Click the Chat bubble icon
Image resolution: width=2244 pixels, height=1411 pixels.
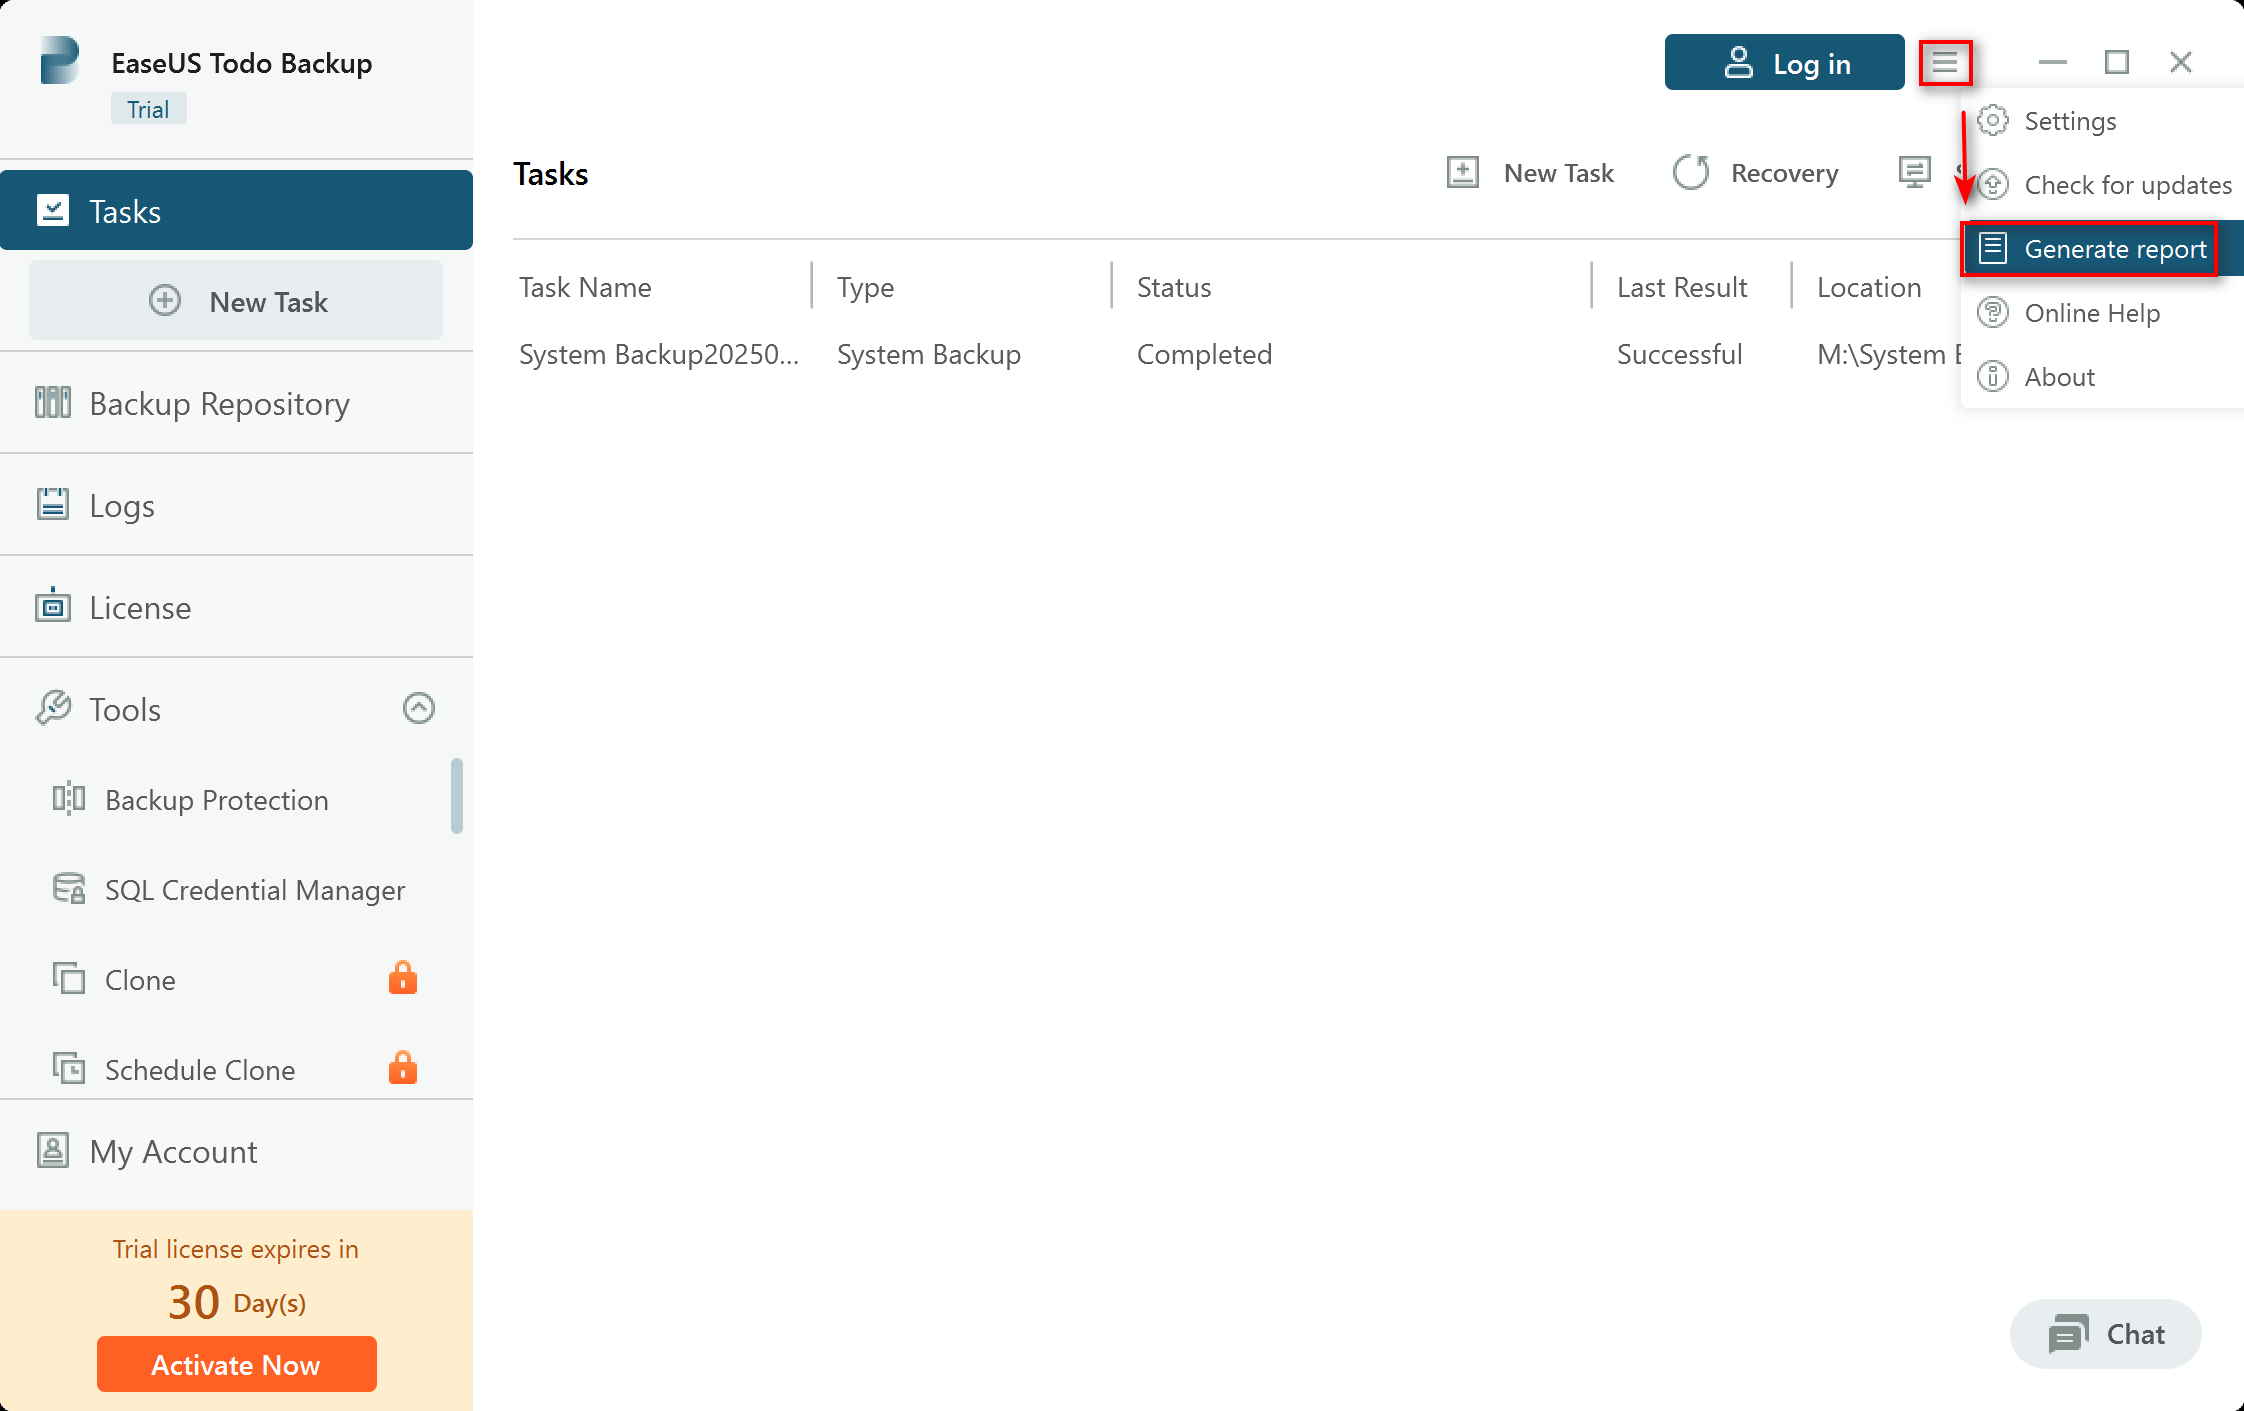(2068, 1334)
